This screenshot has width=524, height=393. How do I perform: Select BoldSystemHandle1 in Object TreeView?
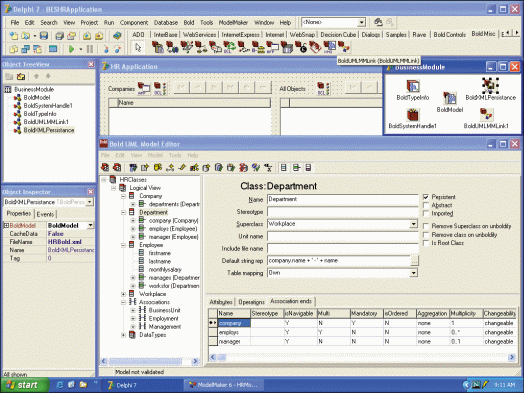(x=48, y=106)
